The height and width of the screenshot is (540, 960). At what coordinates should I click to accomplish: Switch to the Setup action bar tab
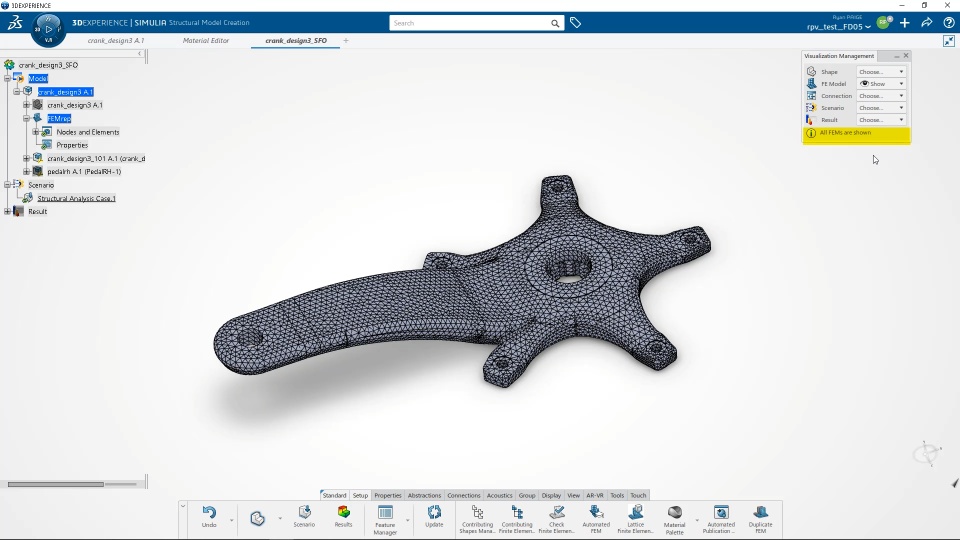pyautogui.click(x=360, y=495)
